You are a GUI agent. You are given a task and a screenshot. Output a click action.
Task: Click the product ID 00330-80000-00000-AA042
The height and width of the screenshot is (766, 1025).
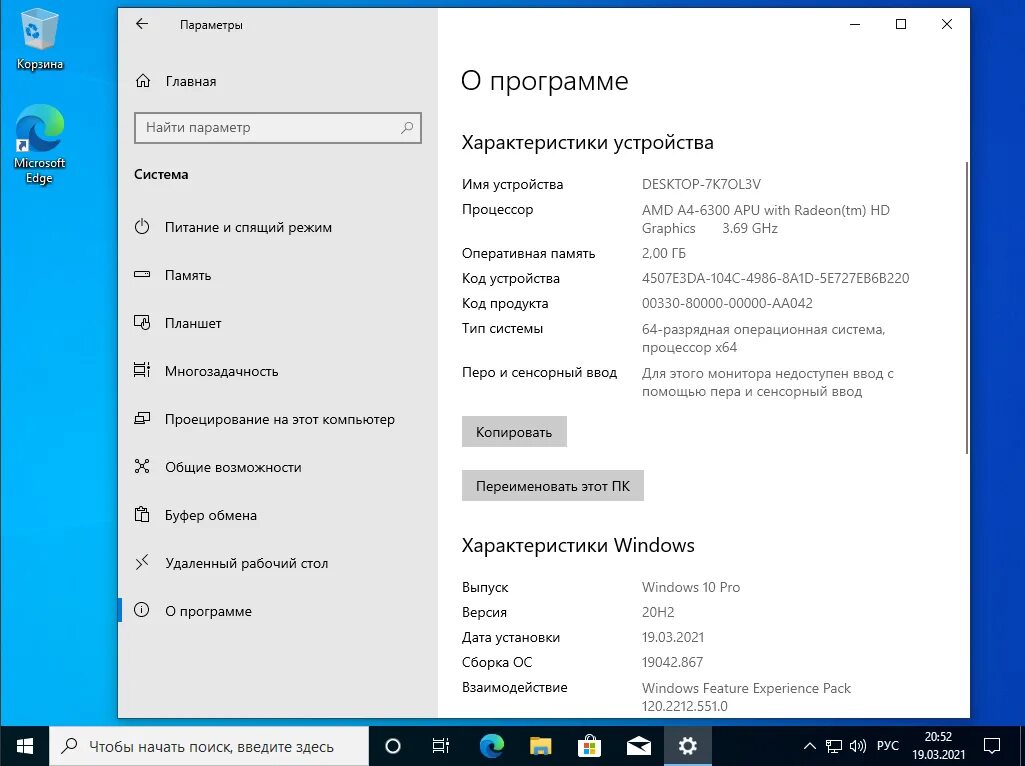(x=727, y=303)
